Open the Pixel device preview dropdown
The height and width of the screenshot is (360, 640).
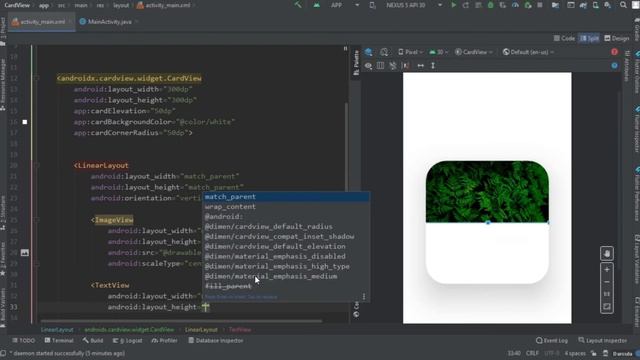coord(411,52)
